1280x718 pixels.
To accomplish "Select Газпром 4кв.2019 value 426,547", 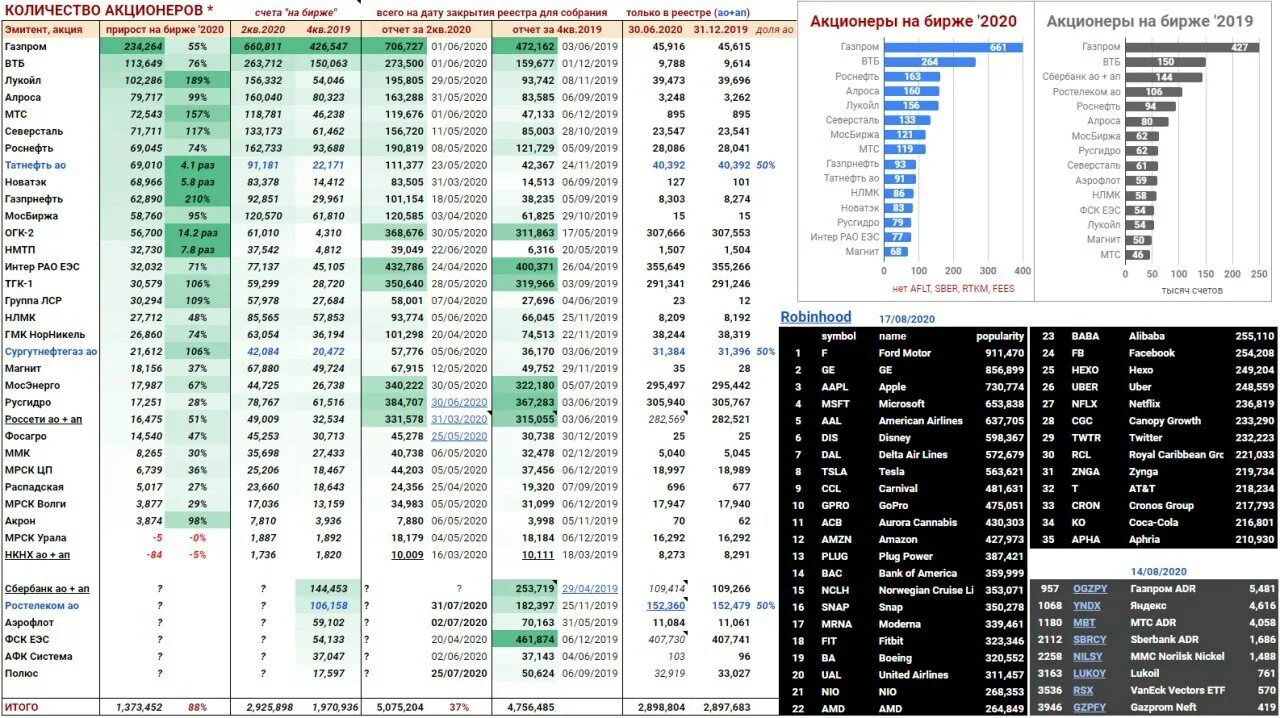I will [329, 47].
